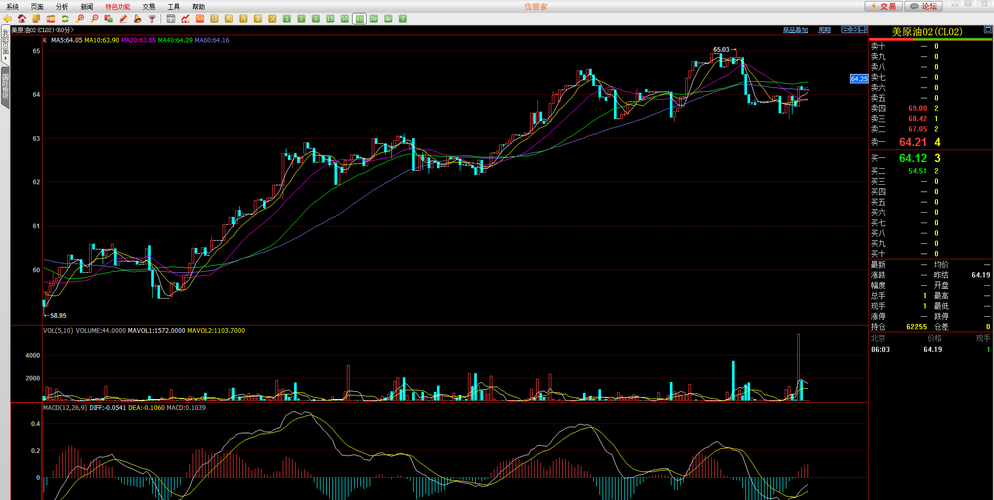Switch to monthly period (月) icon
The width and height of the screenshot is (994, 500).
pyautogui.click(x=243, y=19)
